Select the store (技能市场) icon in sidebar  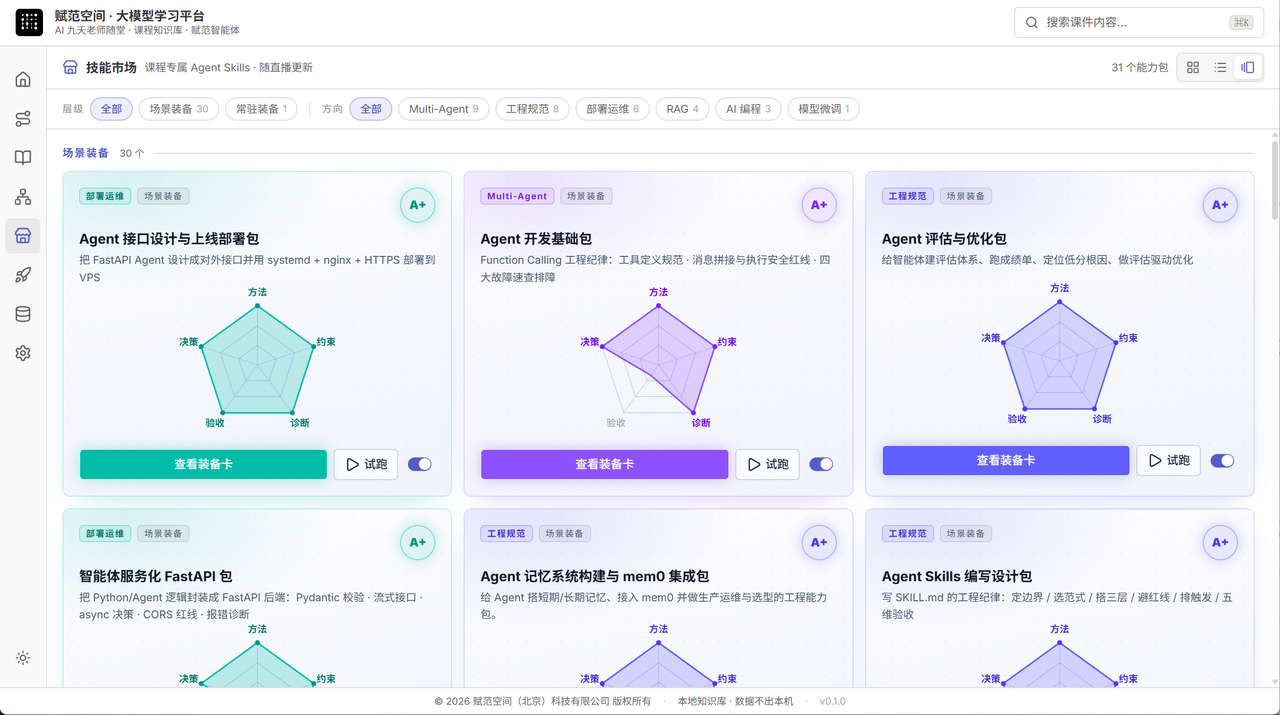click(x=23, y=236)
